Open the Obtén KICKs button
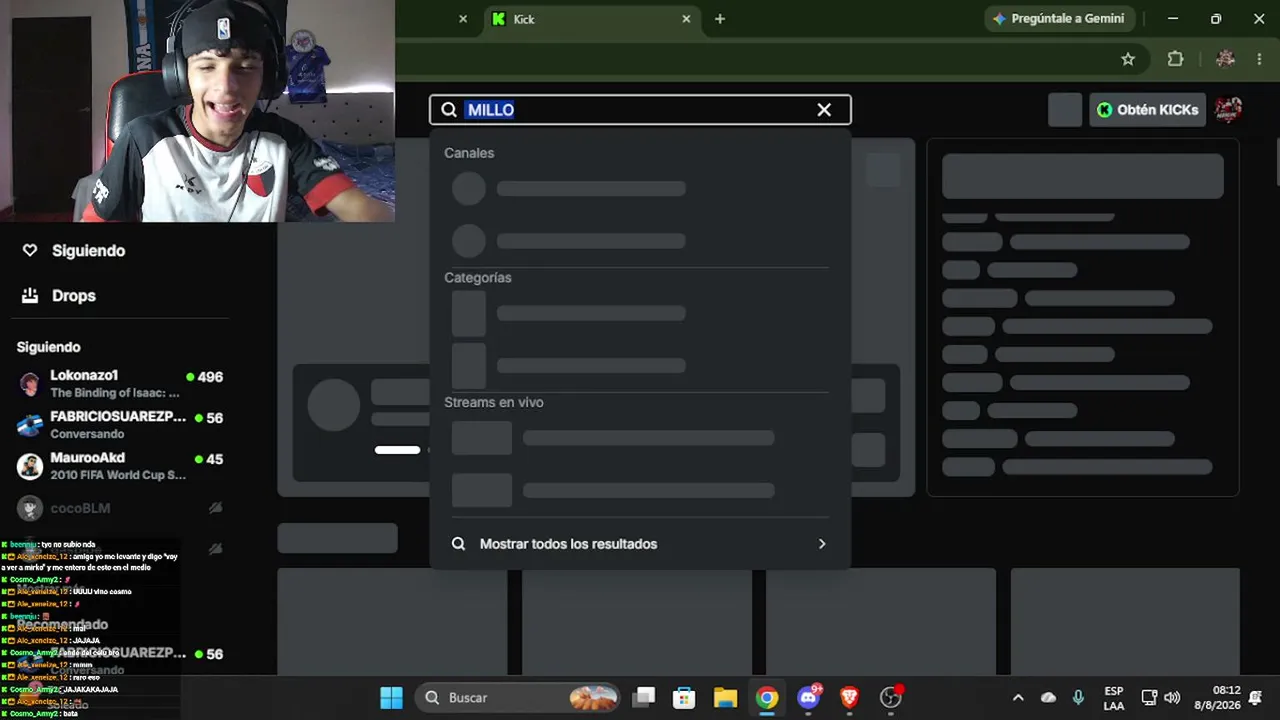The width and height of the screenshot is (1280, 720). coord(1147,110)
